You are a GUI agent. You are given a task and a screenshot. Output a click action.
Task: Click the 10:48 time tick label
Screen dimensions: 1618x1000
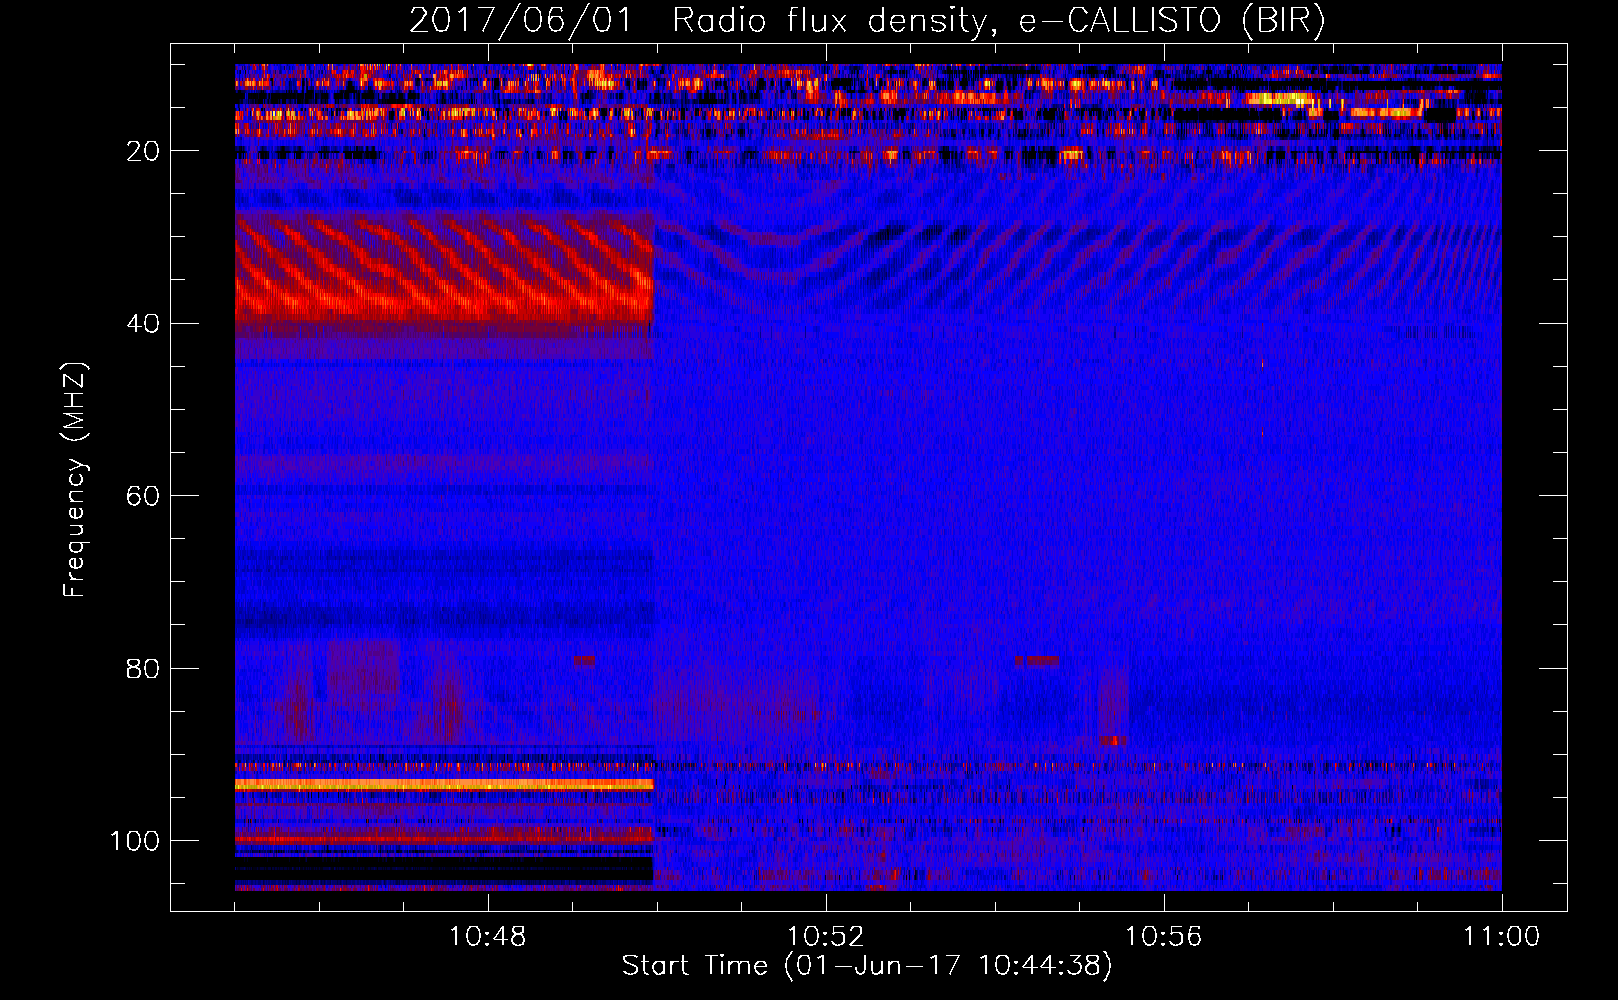[488, 937]
